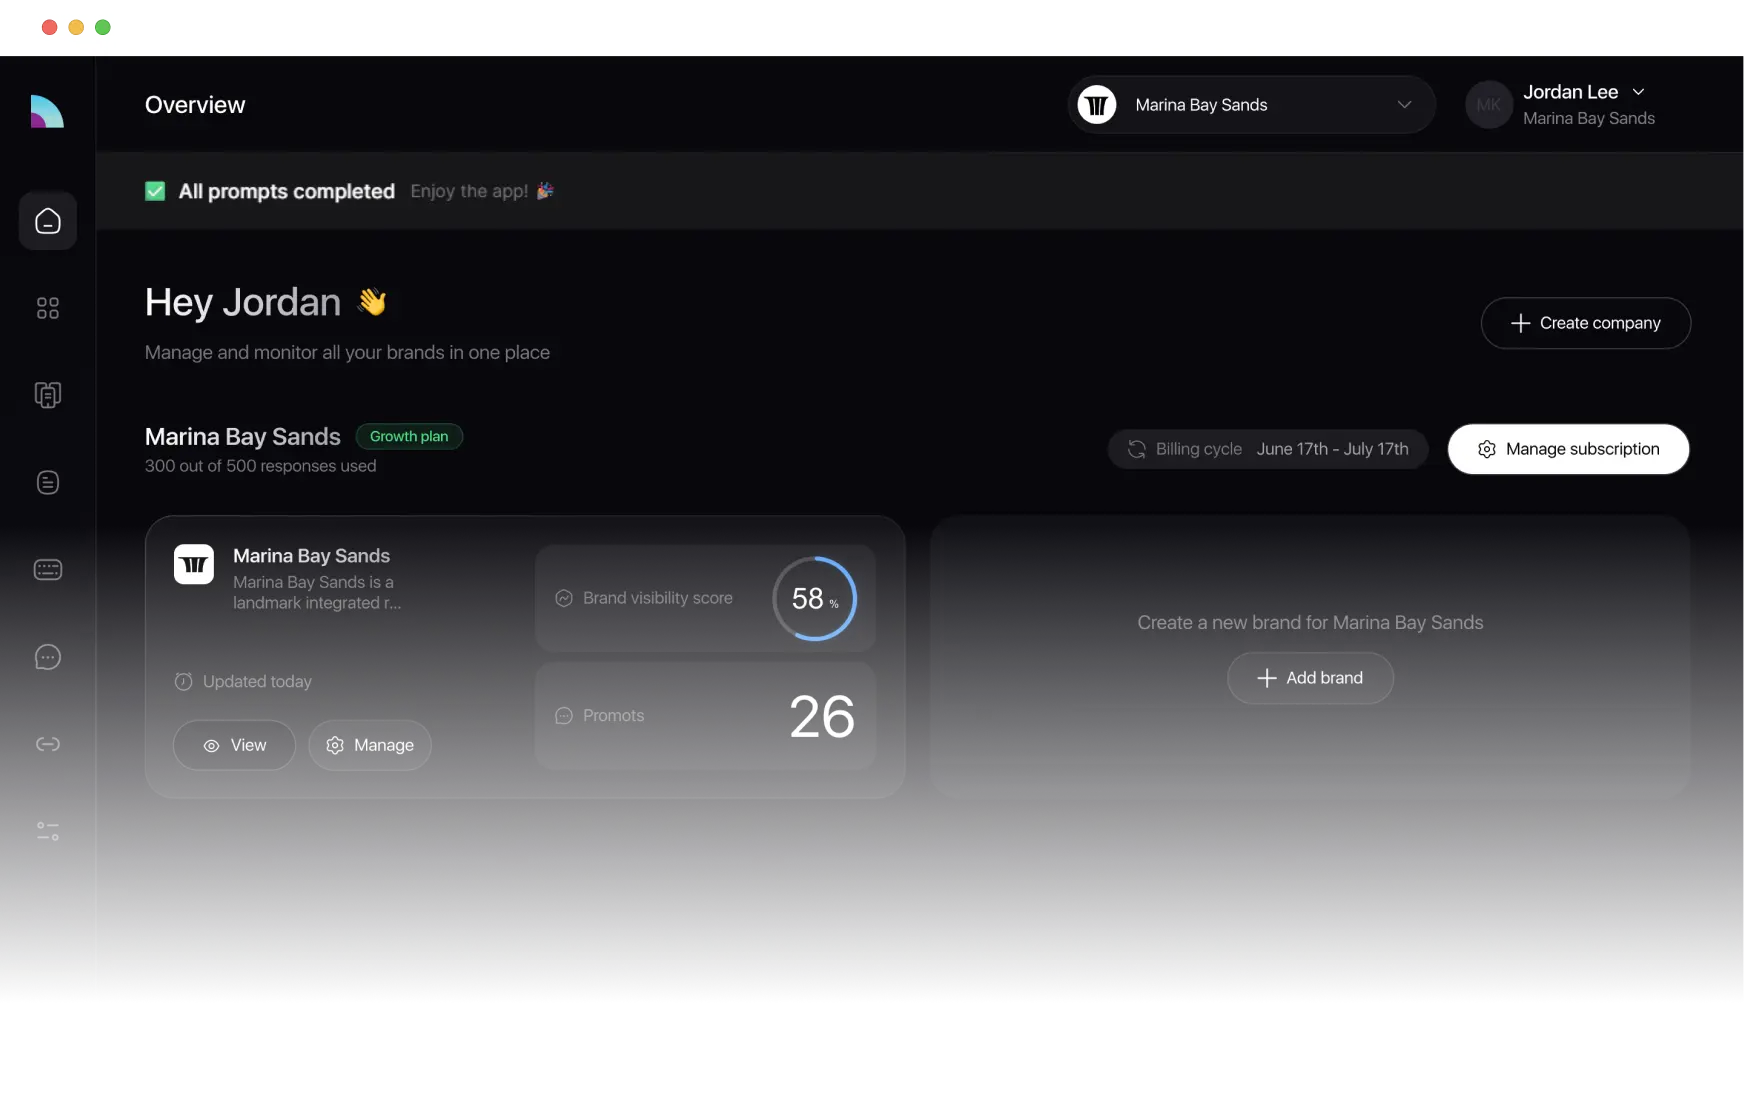Click the Marina Bay Sands brand card title
The image size is (1744, 1098).
311,556
